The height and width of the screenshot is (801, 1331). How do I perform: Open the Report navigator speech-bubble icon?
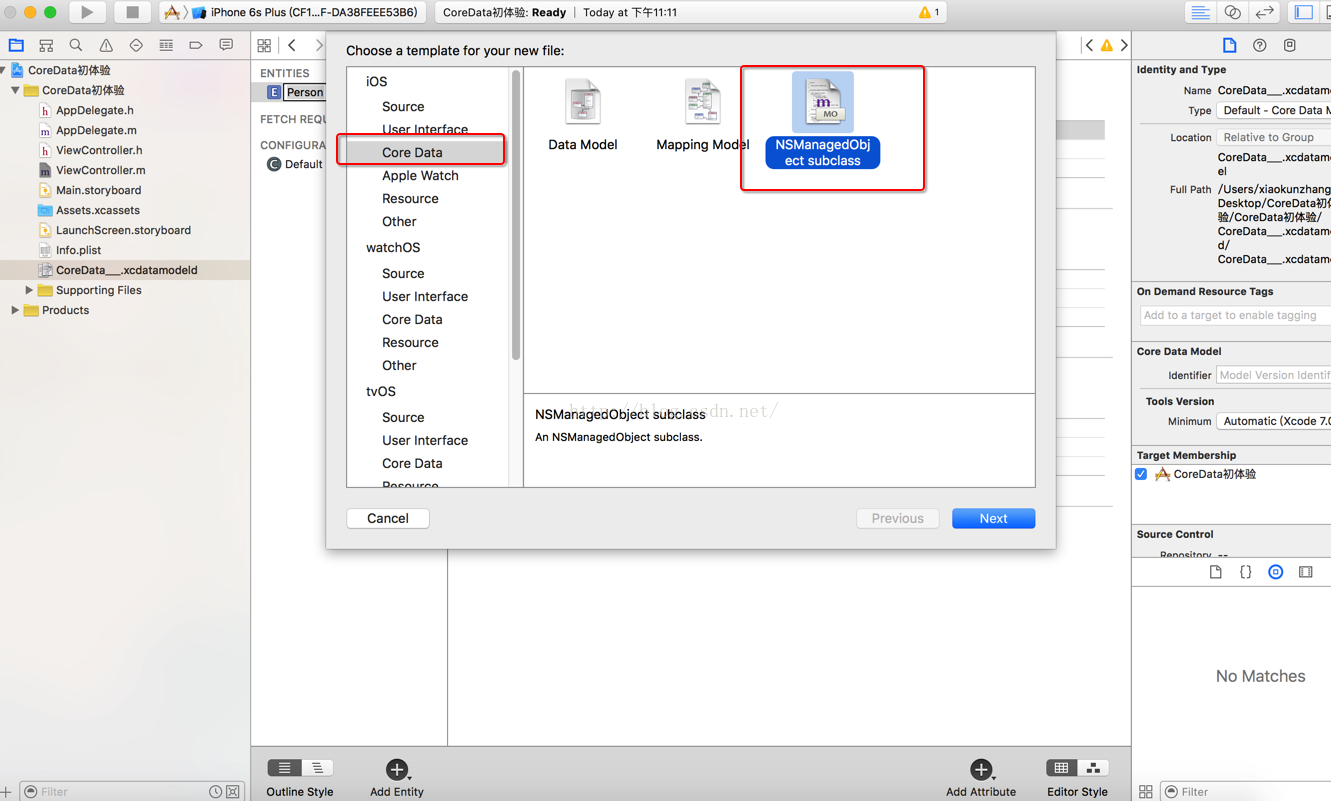(x=226, y=45)
